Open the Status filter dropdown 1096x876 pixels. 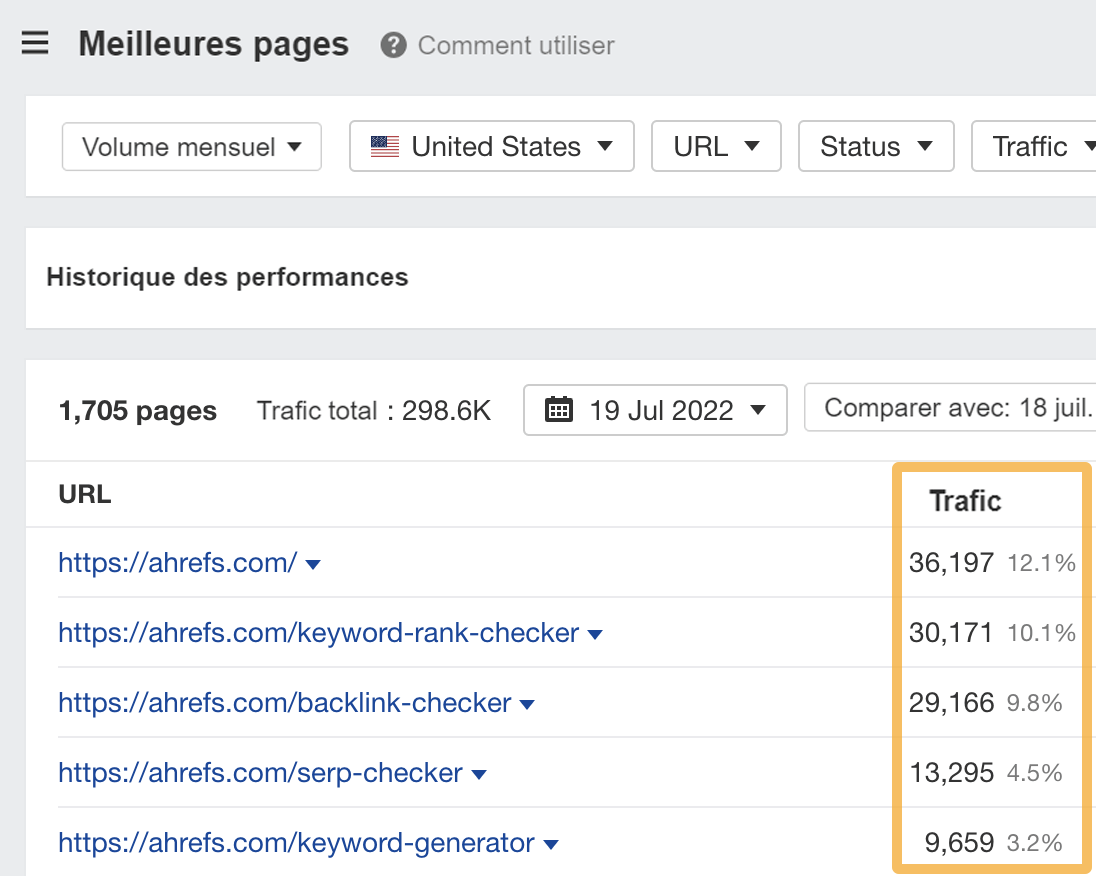876,146
